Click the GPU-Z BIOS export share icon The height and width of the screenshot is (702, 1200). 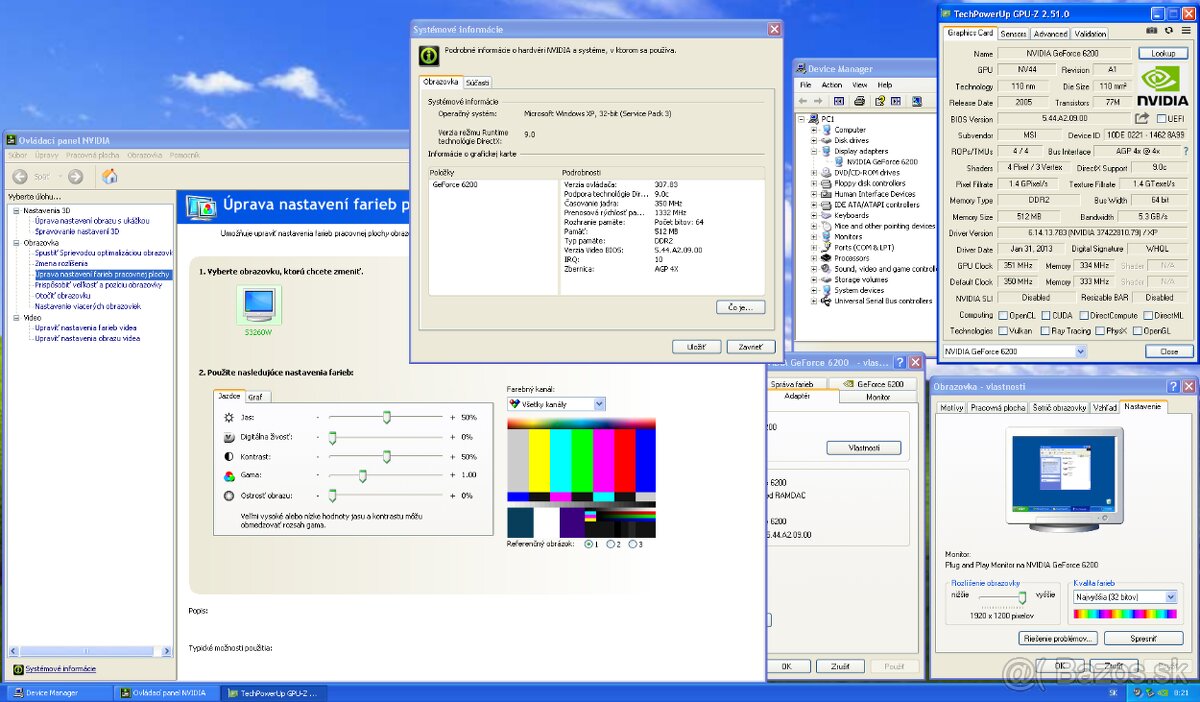1142,118
